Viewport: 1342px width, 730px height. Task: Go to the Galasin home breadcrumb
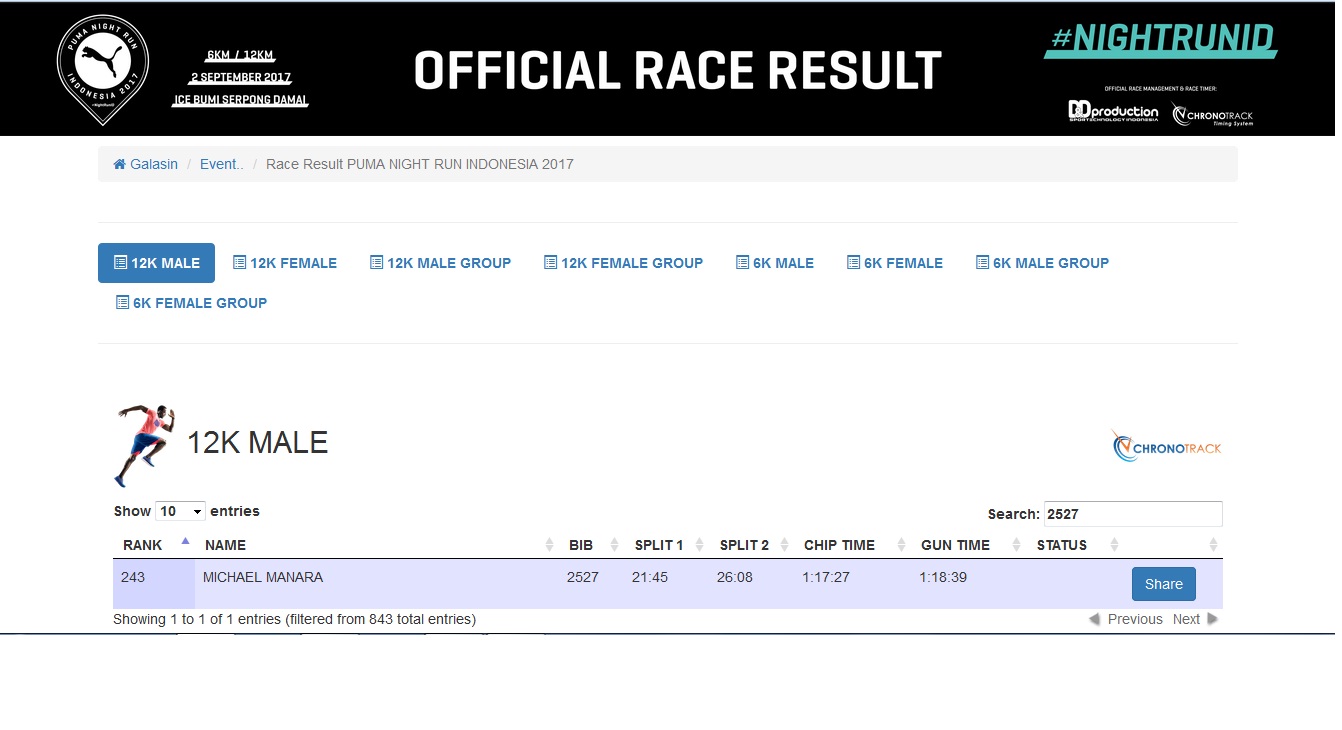pyautogui.click(x=146, y=164)
